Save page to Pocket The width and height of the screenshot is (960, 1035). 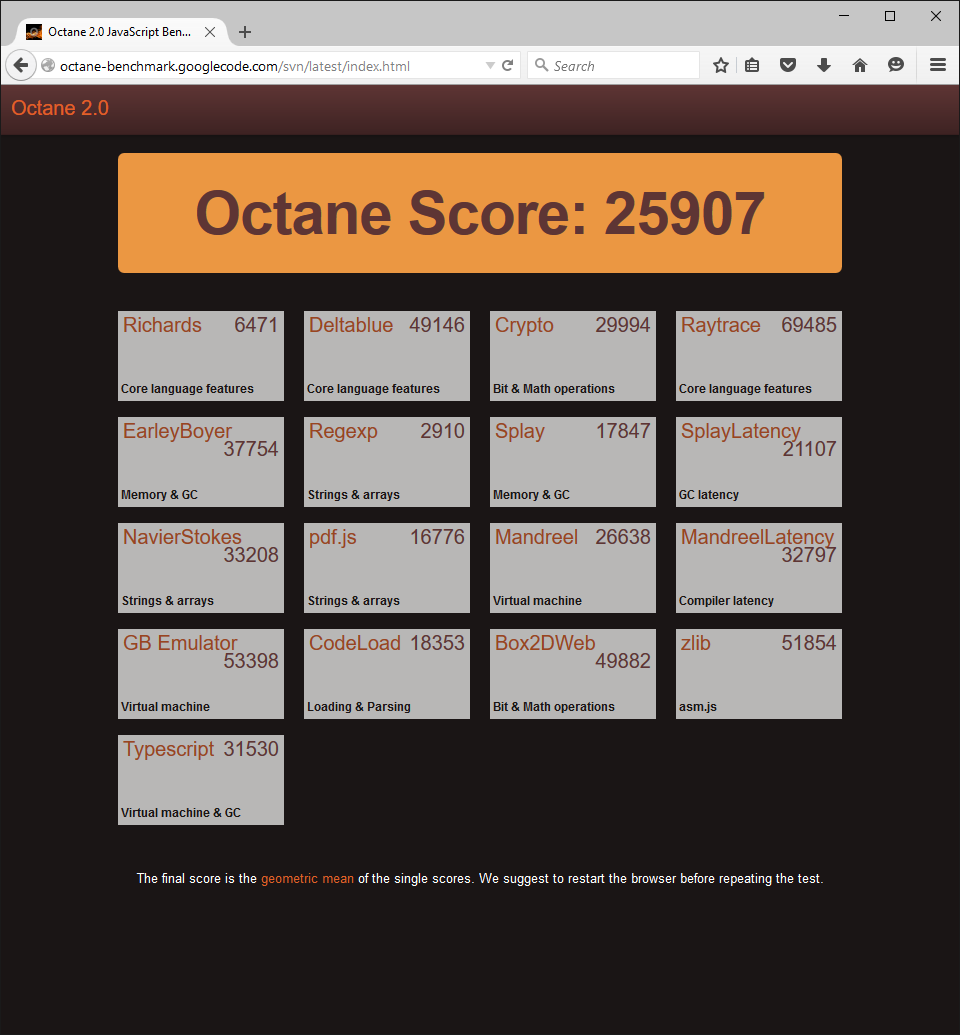788,65
